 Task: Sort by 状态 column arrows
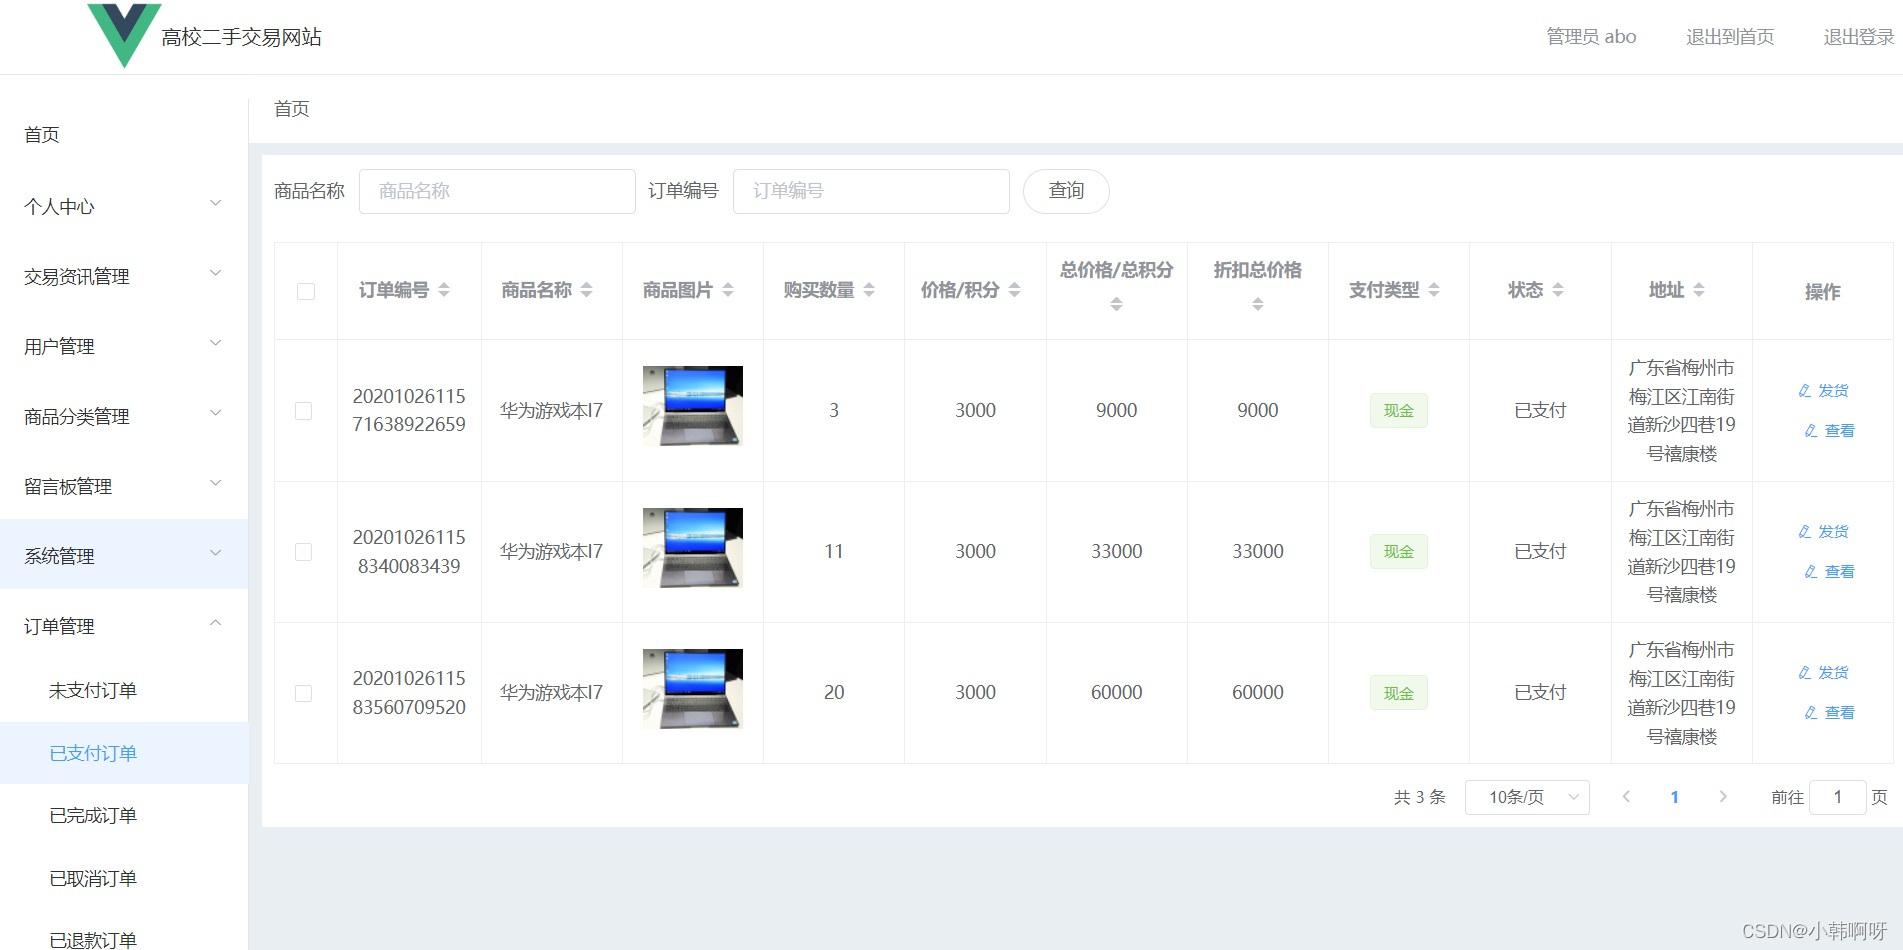pos(1558,290)
